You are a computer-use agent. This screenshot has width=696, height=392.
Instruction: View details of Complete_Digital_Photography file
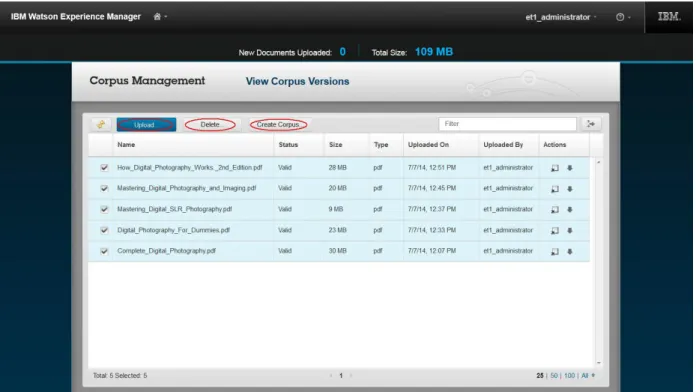[x=555, y=251]
